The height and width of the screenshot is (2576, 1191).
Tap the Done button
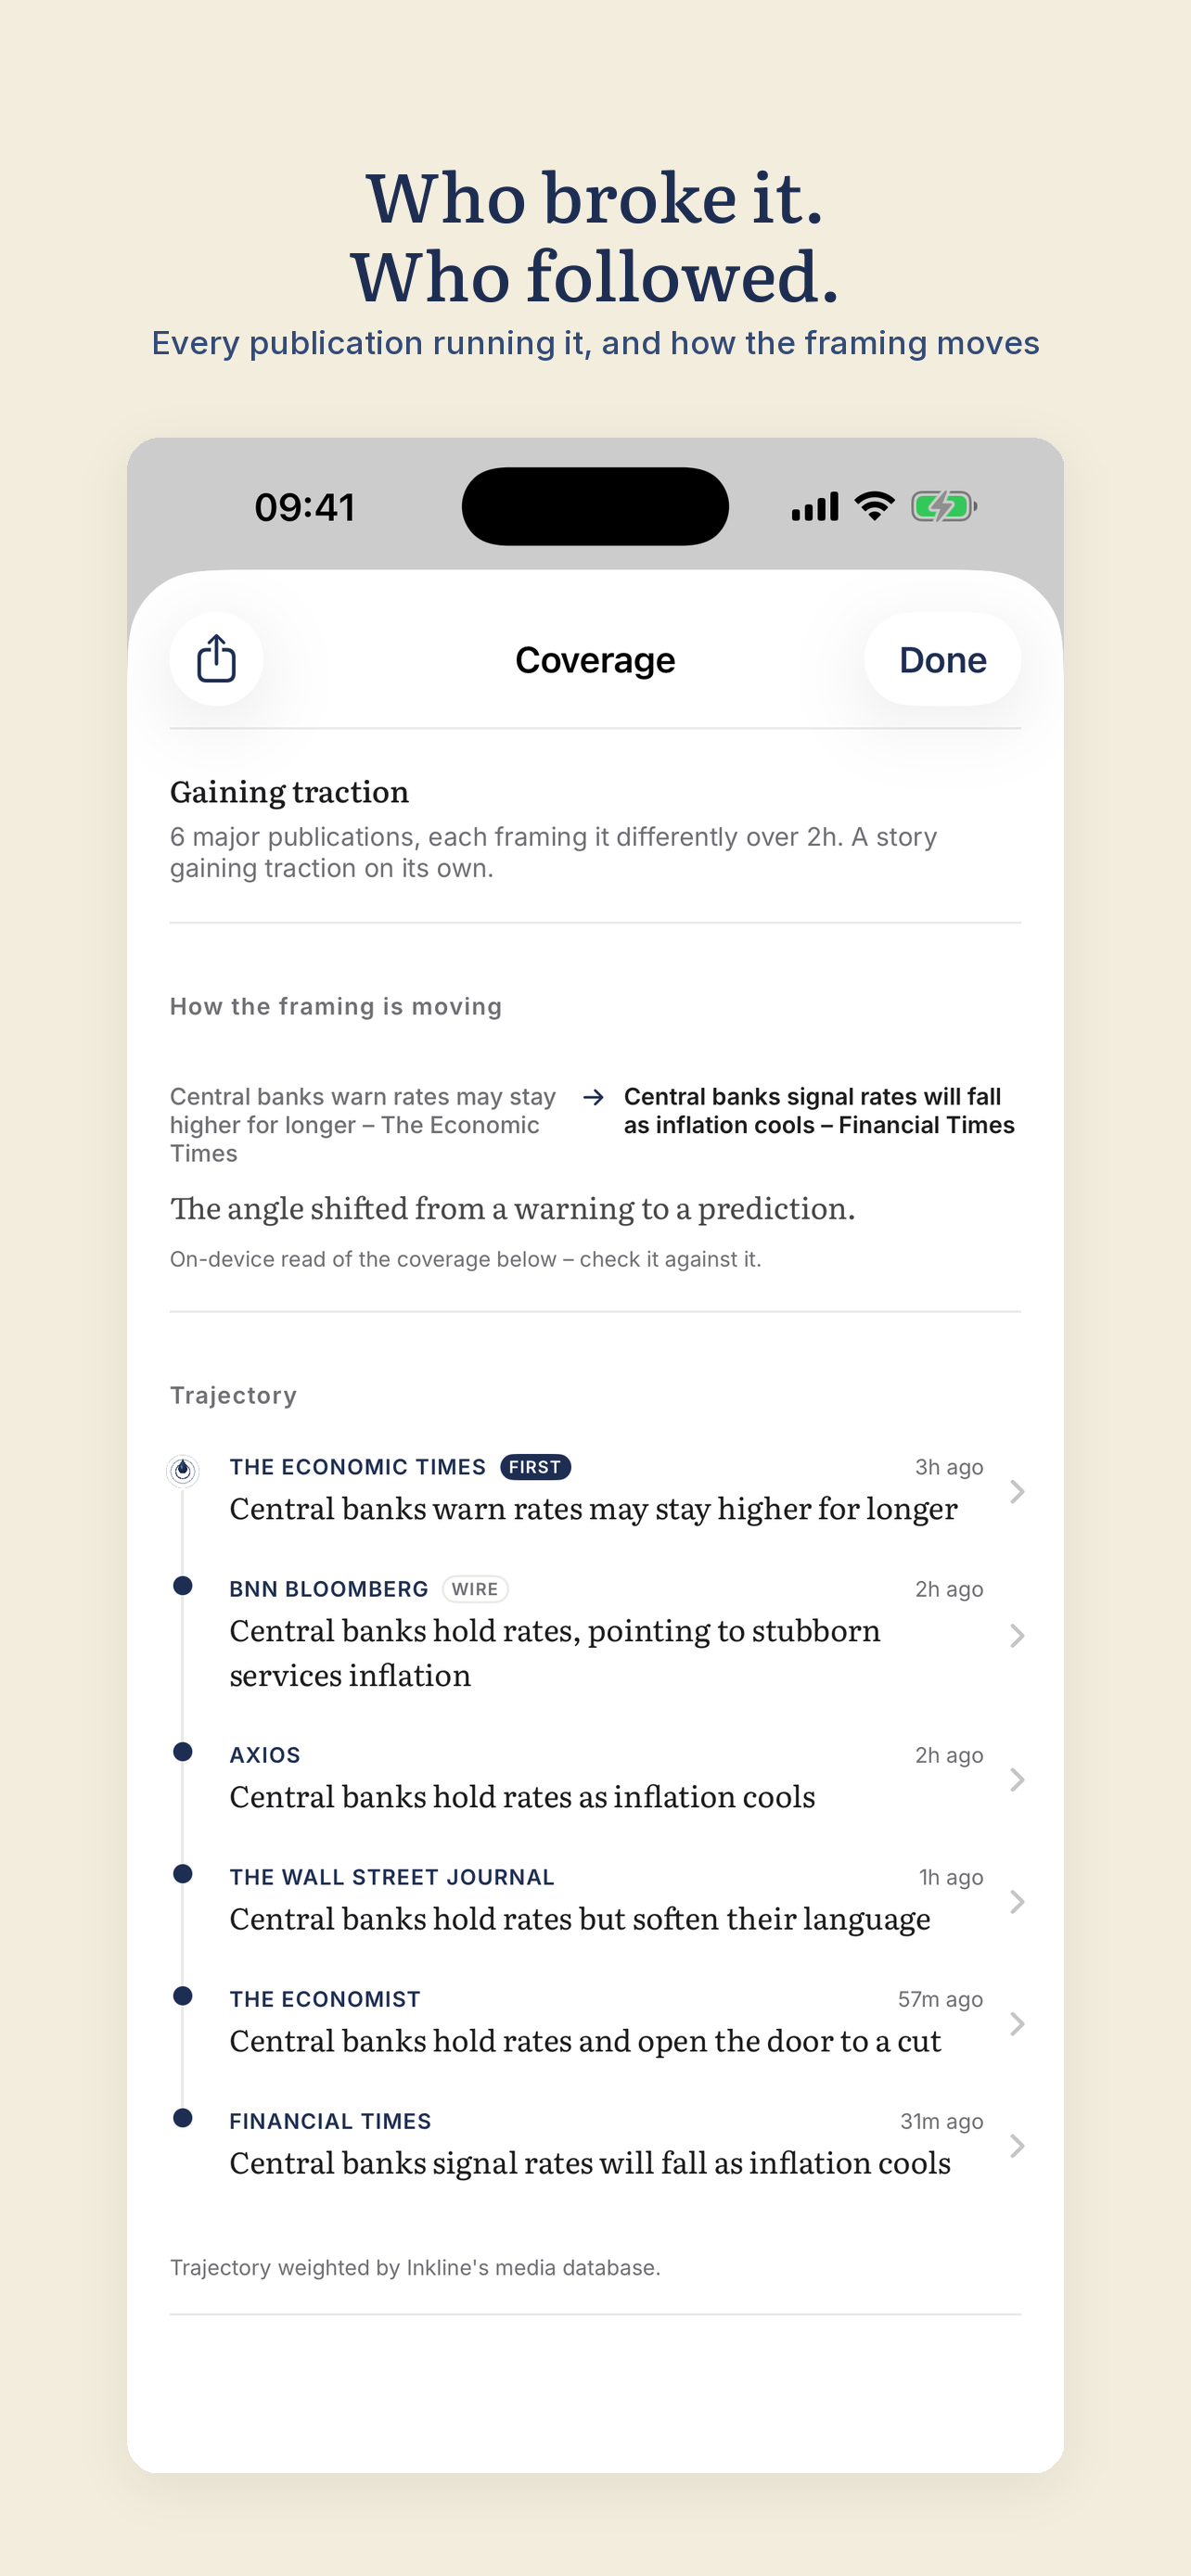click(x=942, y=660)
